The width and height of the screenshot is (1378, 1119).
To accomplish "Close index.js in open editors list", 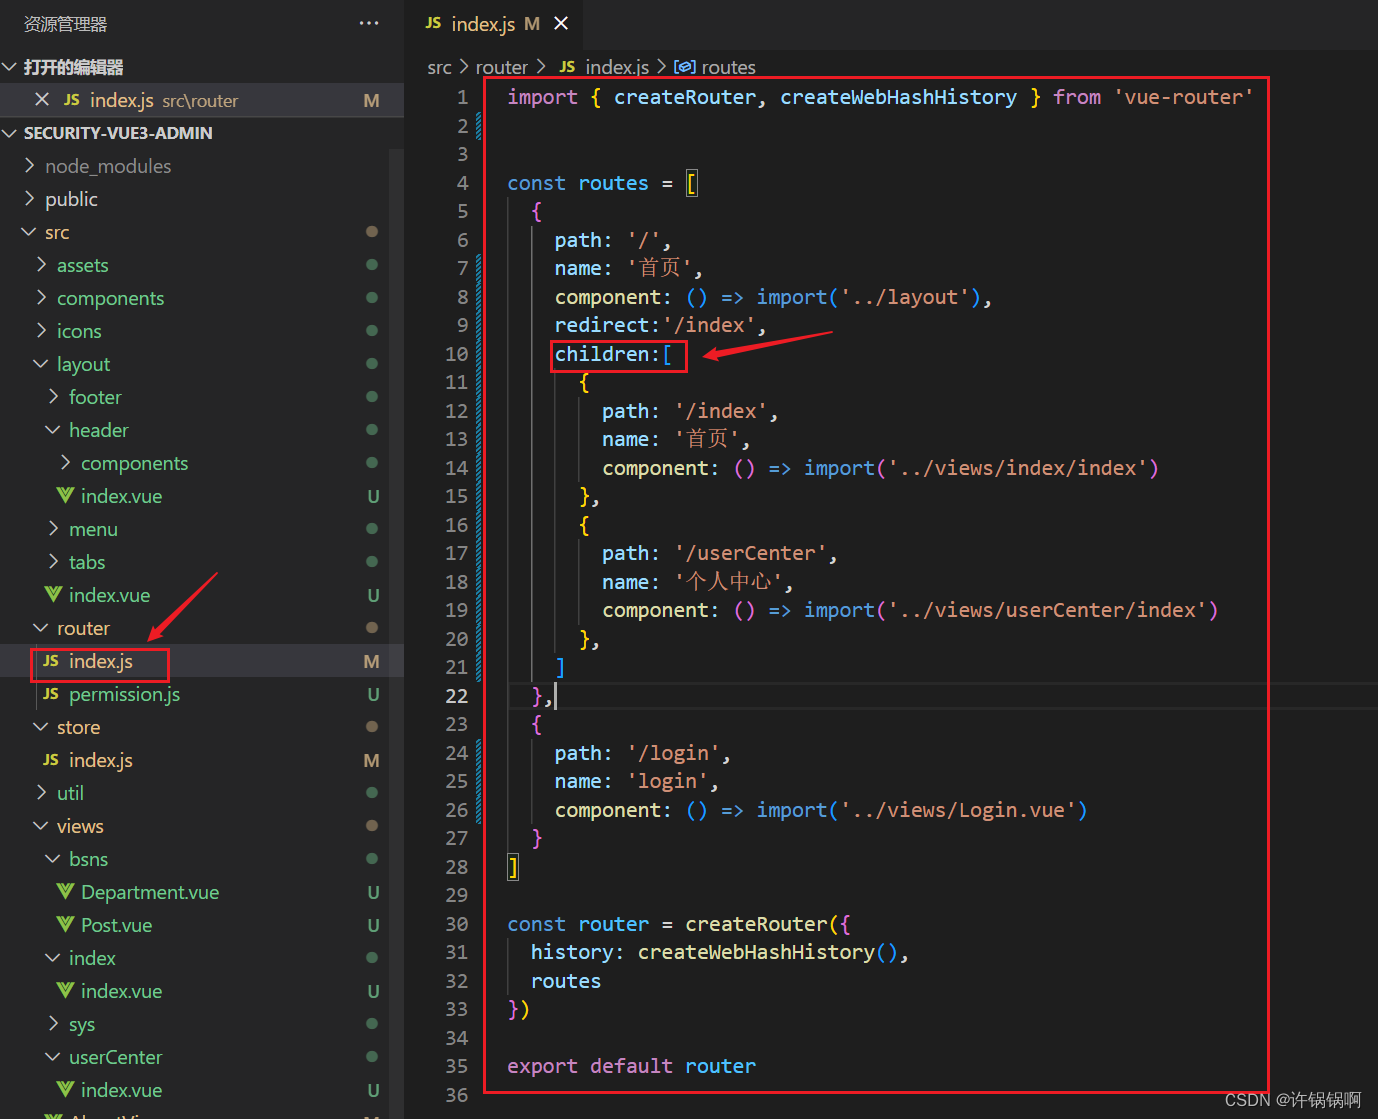I will [42, 100].
